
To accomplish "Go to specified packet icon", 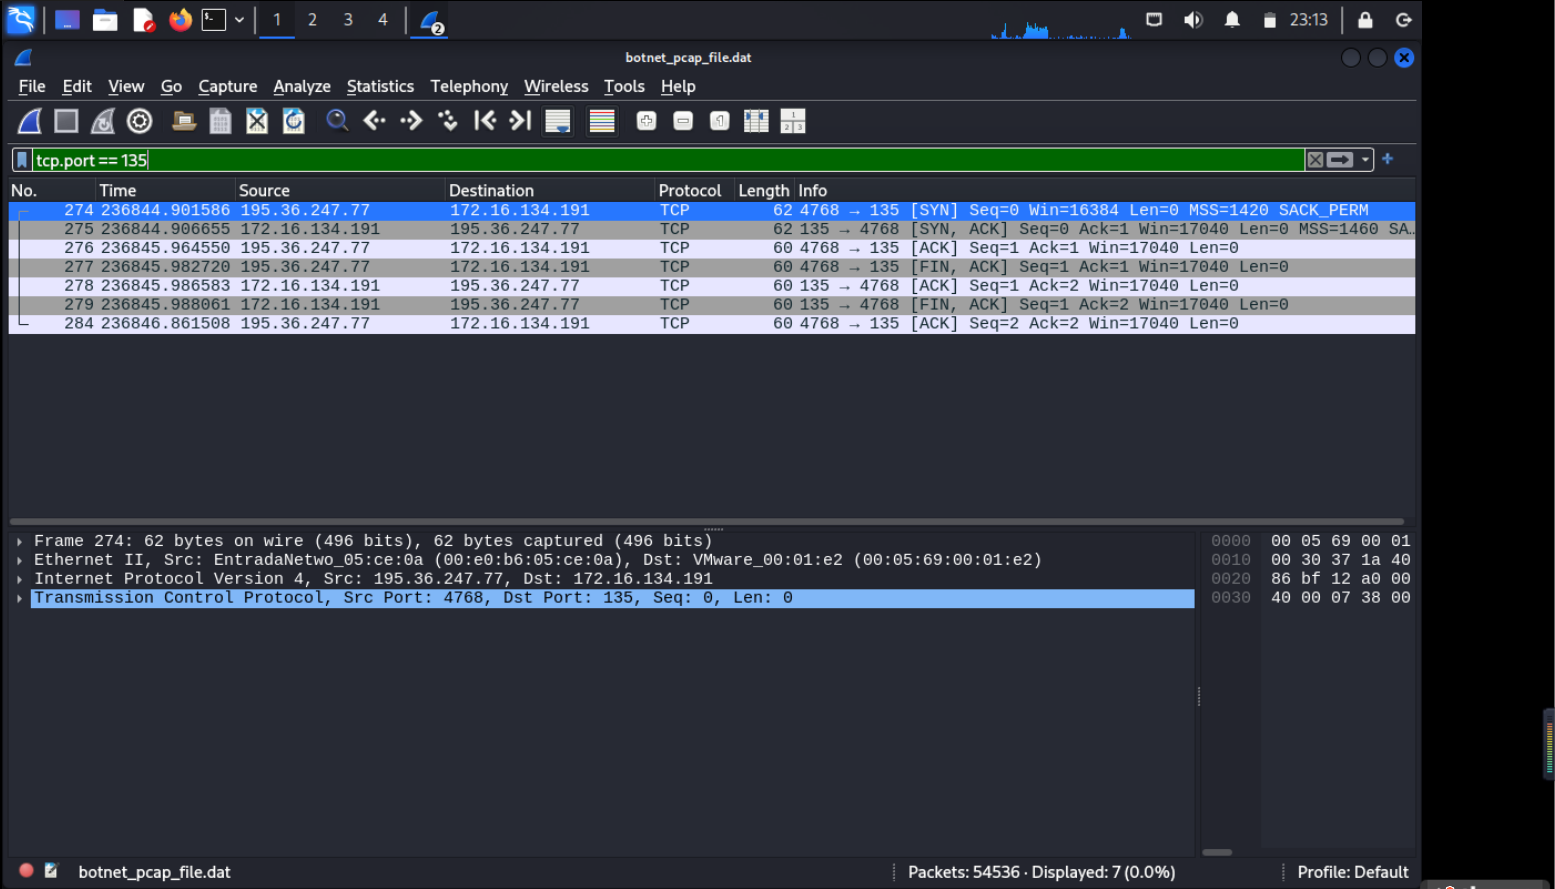I will click(448, 121).
